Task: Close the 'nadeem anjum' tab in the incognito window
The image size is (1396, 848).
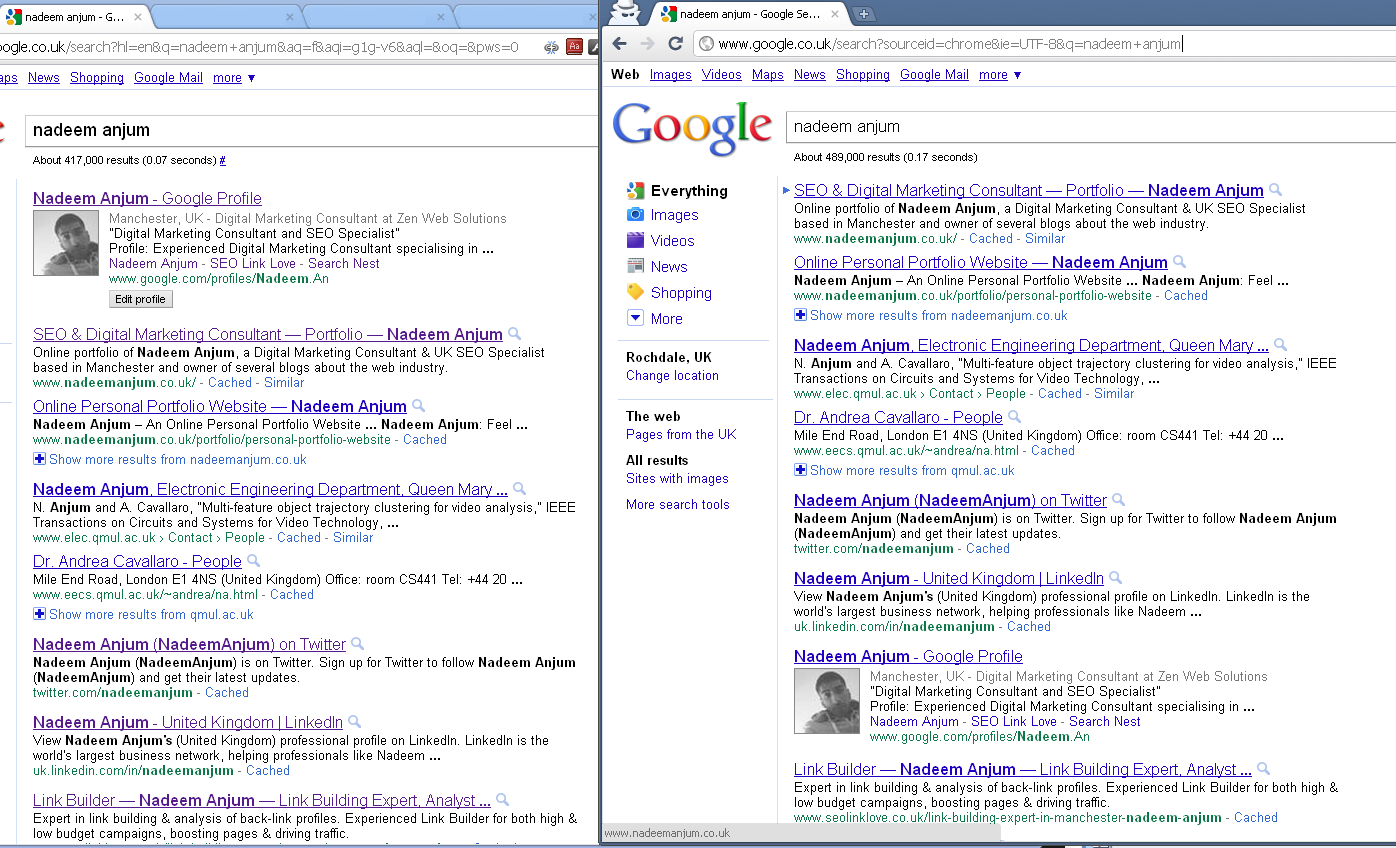Action: click(834, 15)
